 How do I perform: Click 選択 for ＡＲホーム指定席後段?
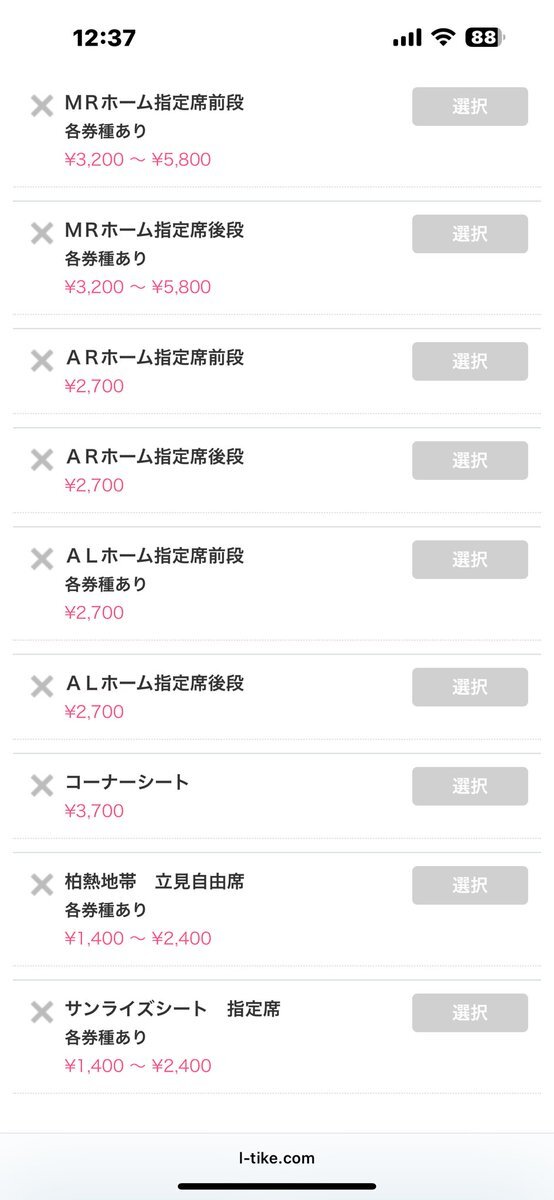point(470,460)
